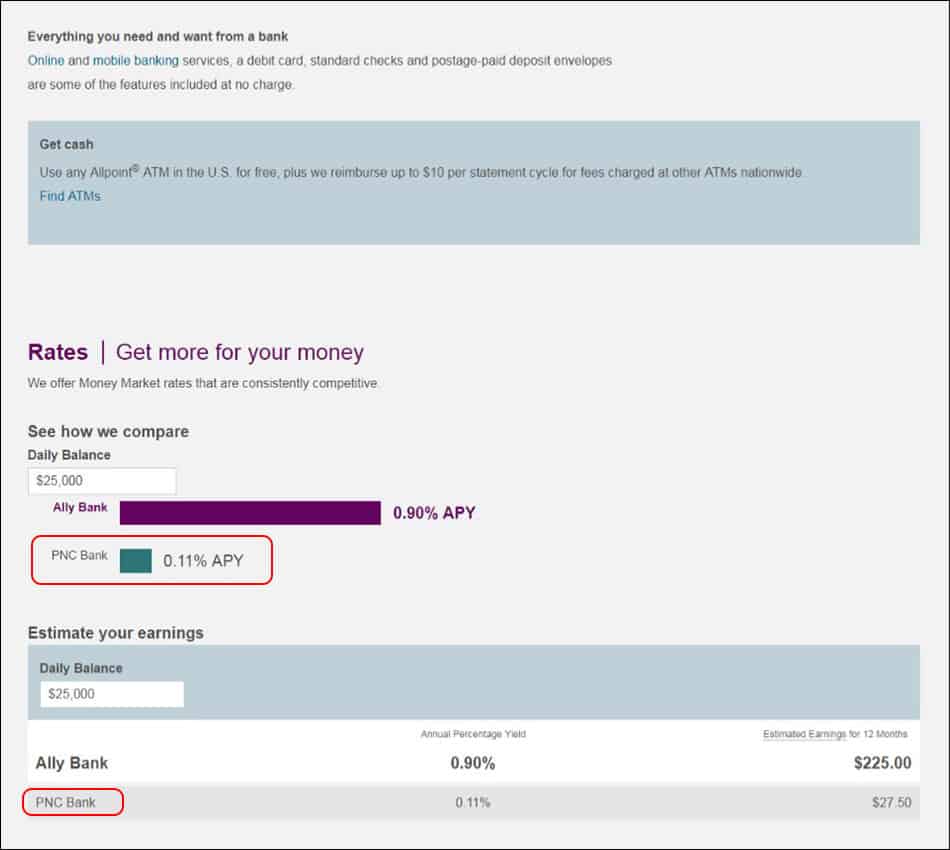Screen dimensions: 950x850
Task: Click the '$27.50' estimated earnings value
Action: coord(891,803)
